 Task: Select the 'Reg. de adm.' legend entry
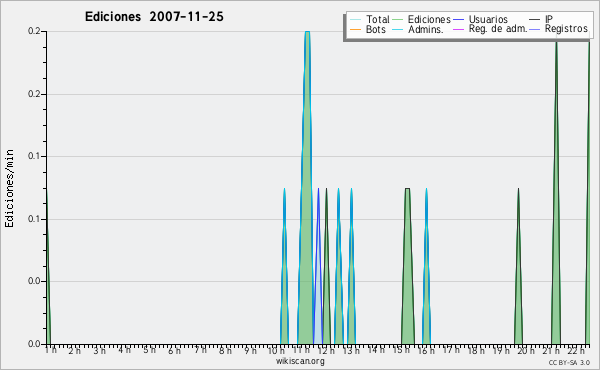click(x=490, y=29)
